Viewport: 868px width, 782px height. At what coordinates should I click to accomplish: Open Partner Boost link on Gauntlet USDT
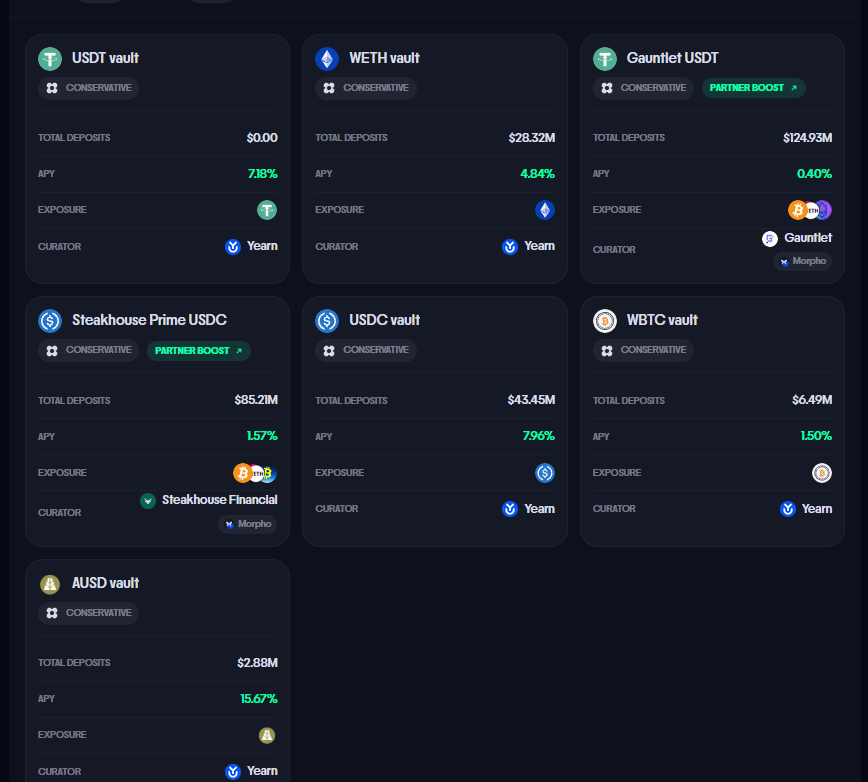click(x=753, y=88)
